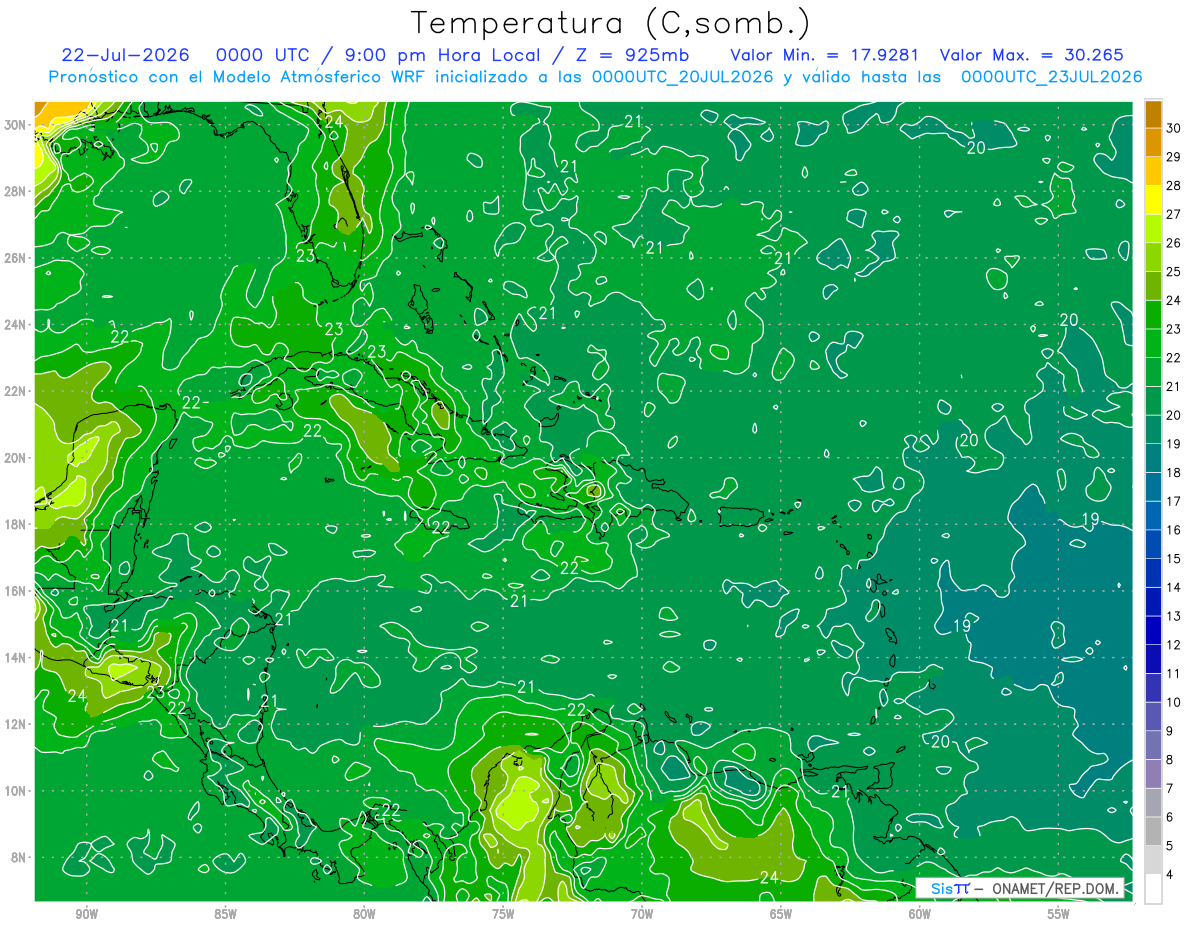Click the latitude axis label 28N
The height and width of the screenshot is (927, 1200).
[17, 191]
